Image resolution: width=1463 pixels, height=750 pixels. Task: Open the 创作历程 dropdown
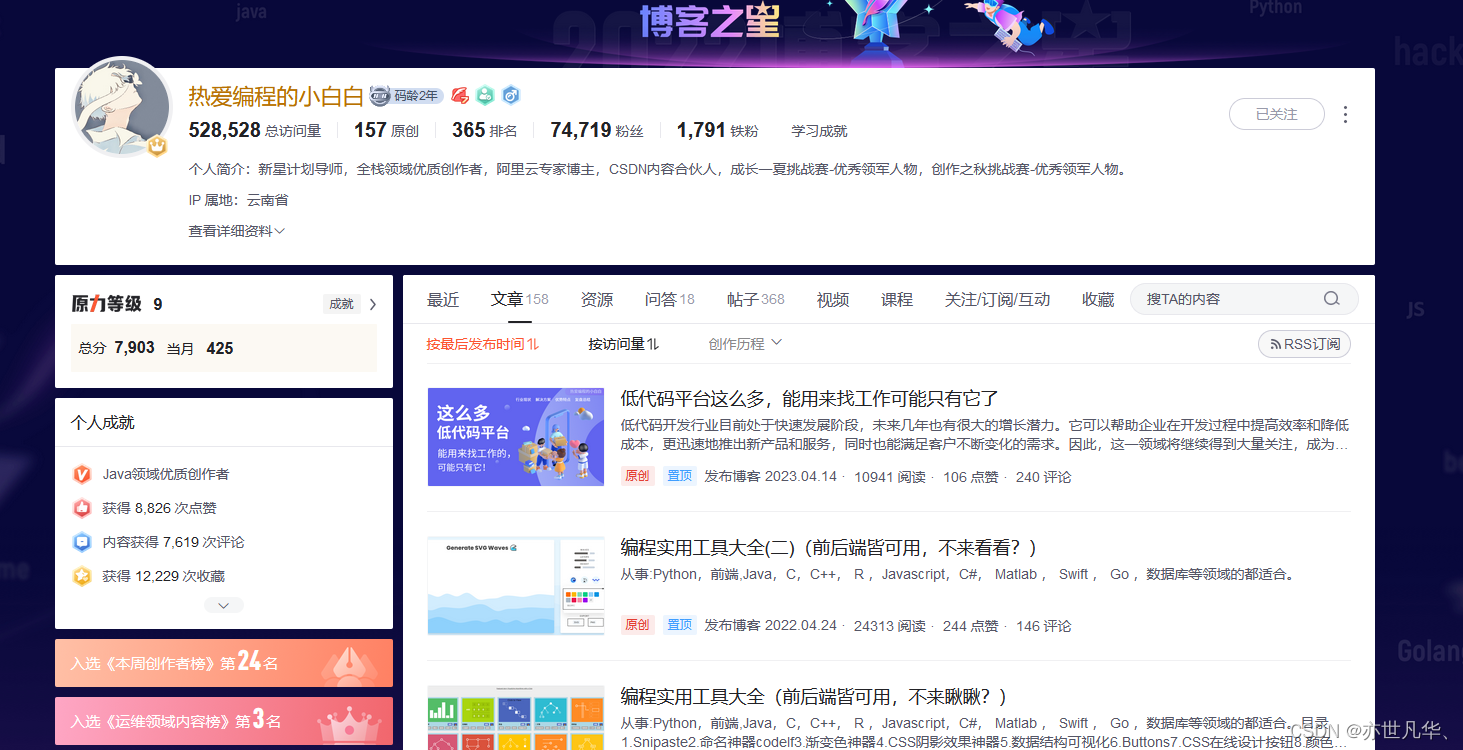click(x=745, y=344)
